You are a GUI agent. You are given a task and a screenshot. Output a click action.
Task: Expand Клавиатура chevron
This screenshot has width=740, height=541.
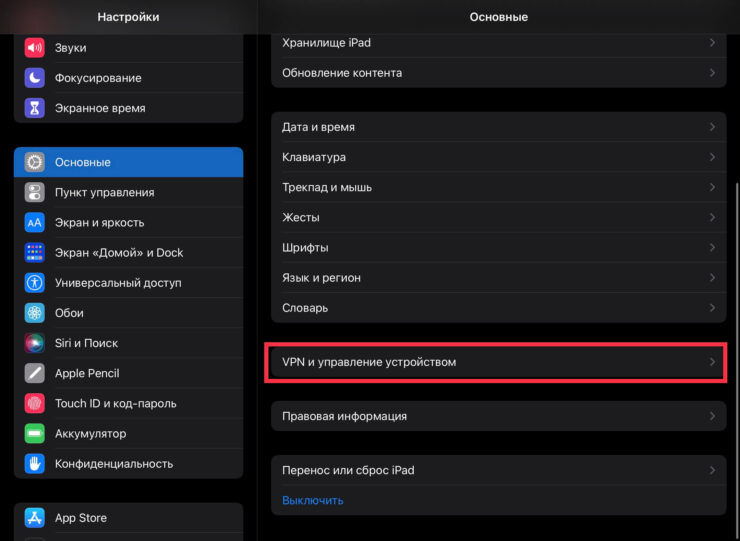(x=712, y=157)
